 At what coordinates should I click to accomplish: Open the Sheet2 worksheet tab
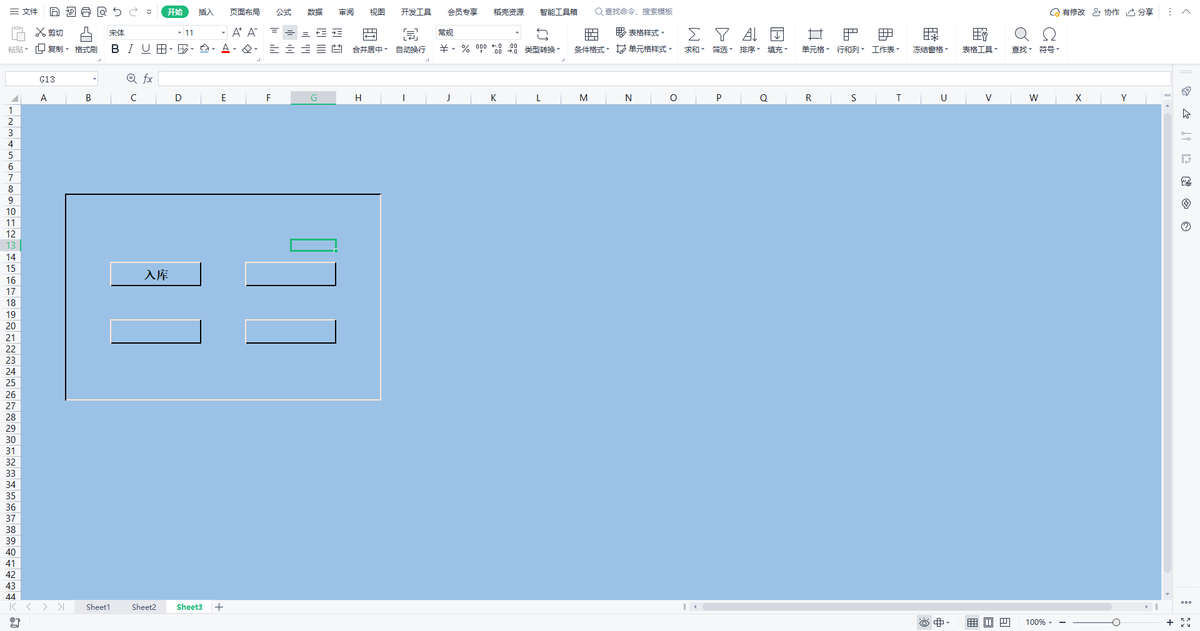[144, 607]
